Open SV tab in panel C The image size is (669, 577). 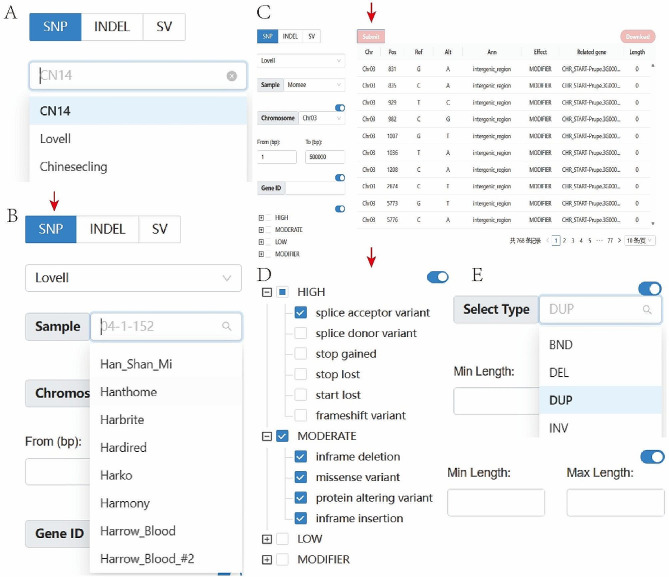pyautogui.click(x=311, y=36)
